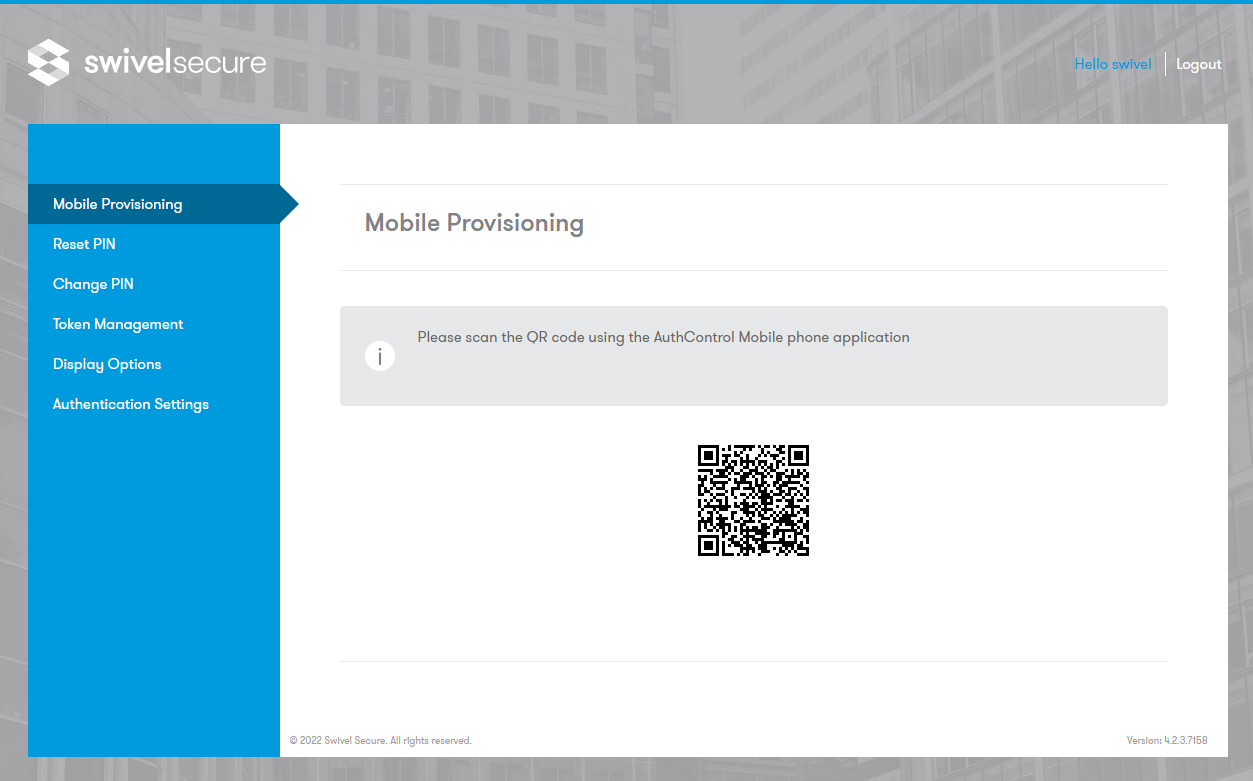1253x781 pixels.
Task: Click the Hello swivel account link
Action: pyautogui.click(x=1113, y=63)
